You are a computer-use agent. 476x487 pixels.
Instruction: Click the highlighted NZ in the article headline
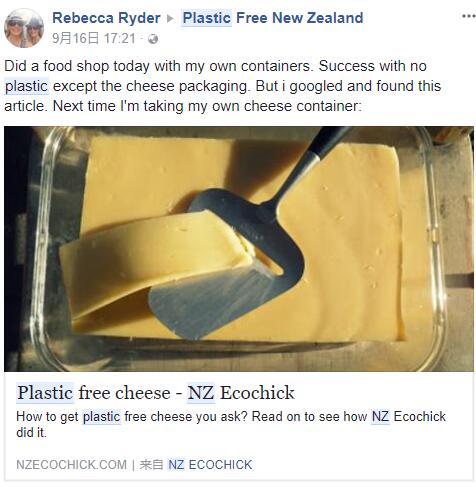(x=201, y=392)
